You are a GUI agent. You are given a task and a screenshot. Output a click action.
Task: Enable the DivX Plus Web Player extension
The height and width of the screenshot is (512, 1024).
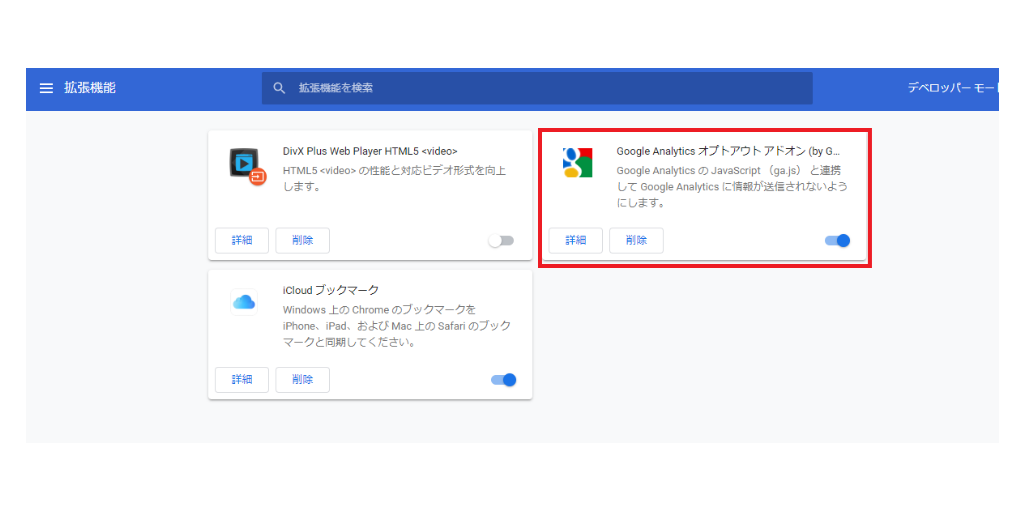(502, 241)
